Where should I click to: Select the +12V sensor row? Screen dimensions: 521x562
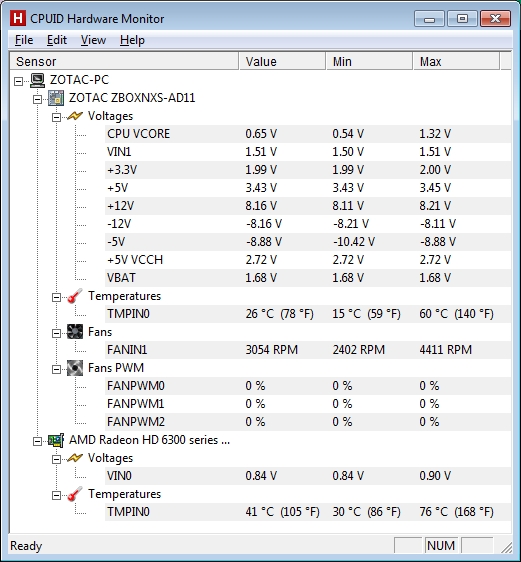(x=308, y=206)
